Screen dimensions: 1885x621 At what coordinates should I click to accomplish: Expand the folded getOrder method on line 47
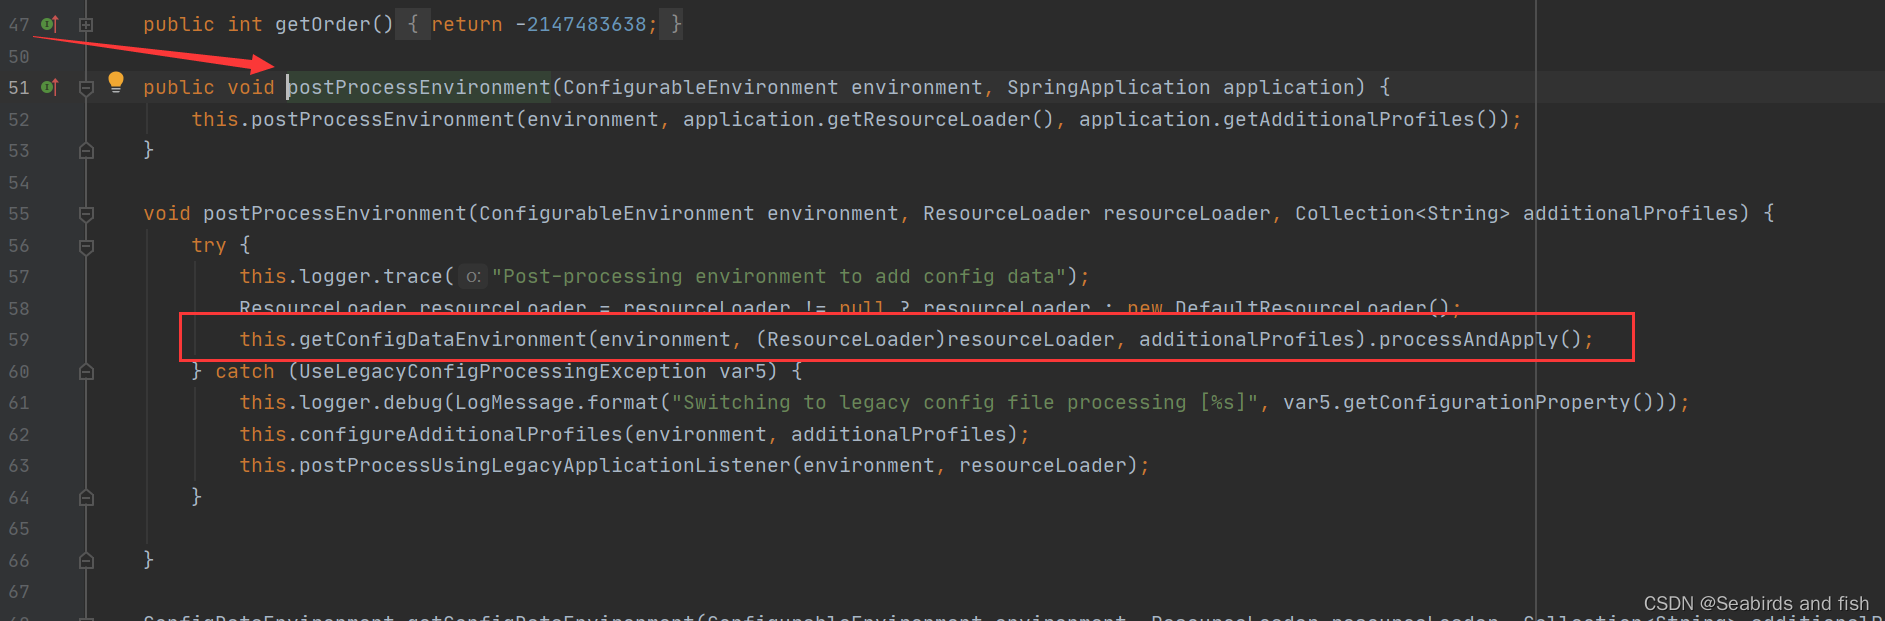[x=86, y=24]
